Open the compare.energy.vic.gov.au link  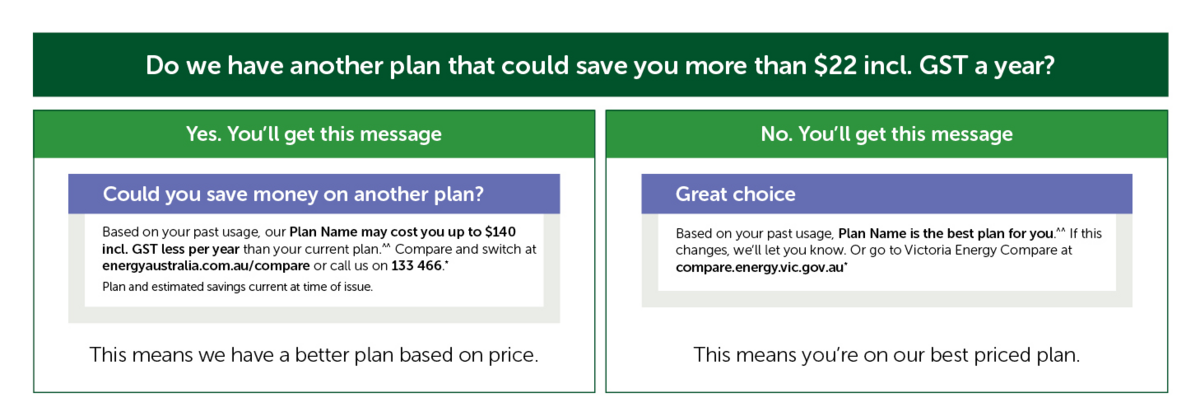coord(760,267)
